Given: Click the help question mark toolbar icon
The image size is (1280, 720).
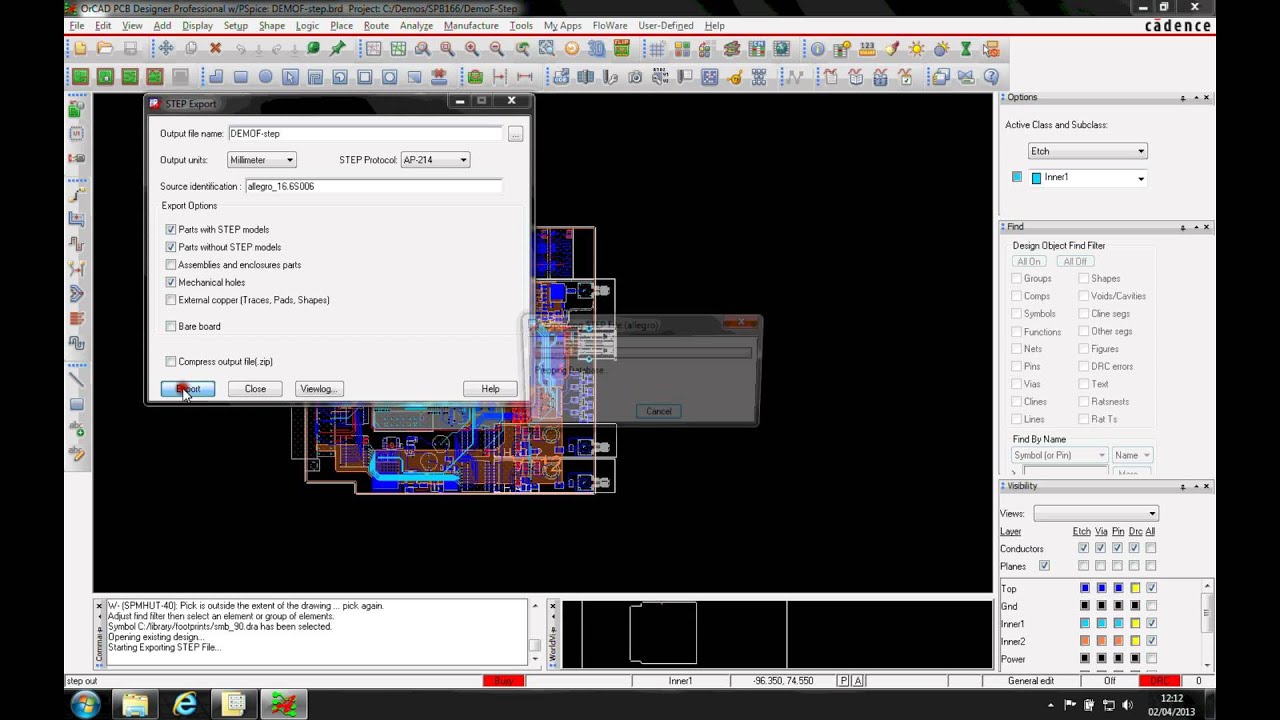Looking at the screenshot, I should coord(991,76).
